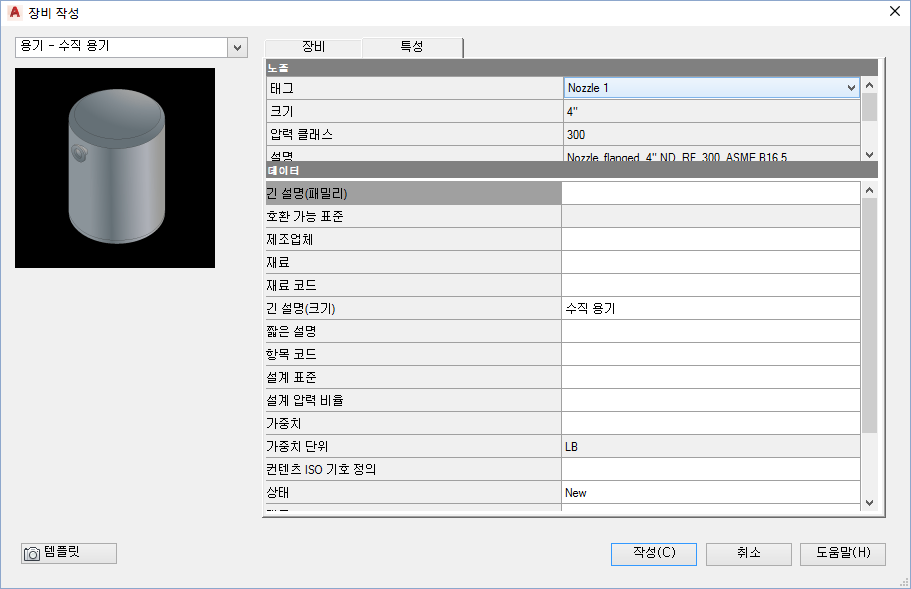This screenshot has height=589, width=911.
Task: Select the 짧은 설명 value field
Action: (711, 331)
